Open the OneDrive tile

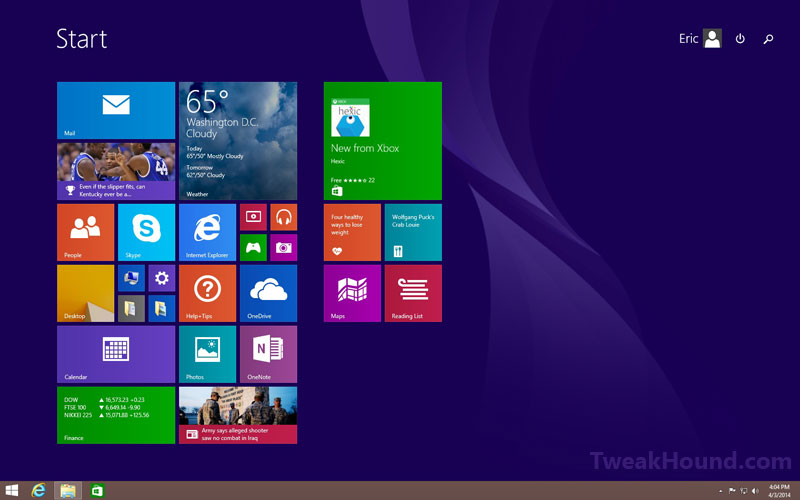click(268, 293)
